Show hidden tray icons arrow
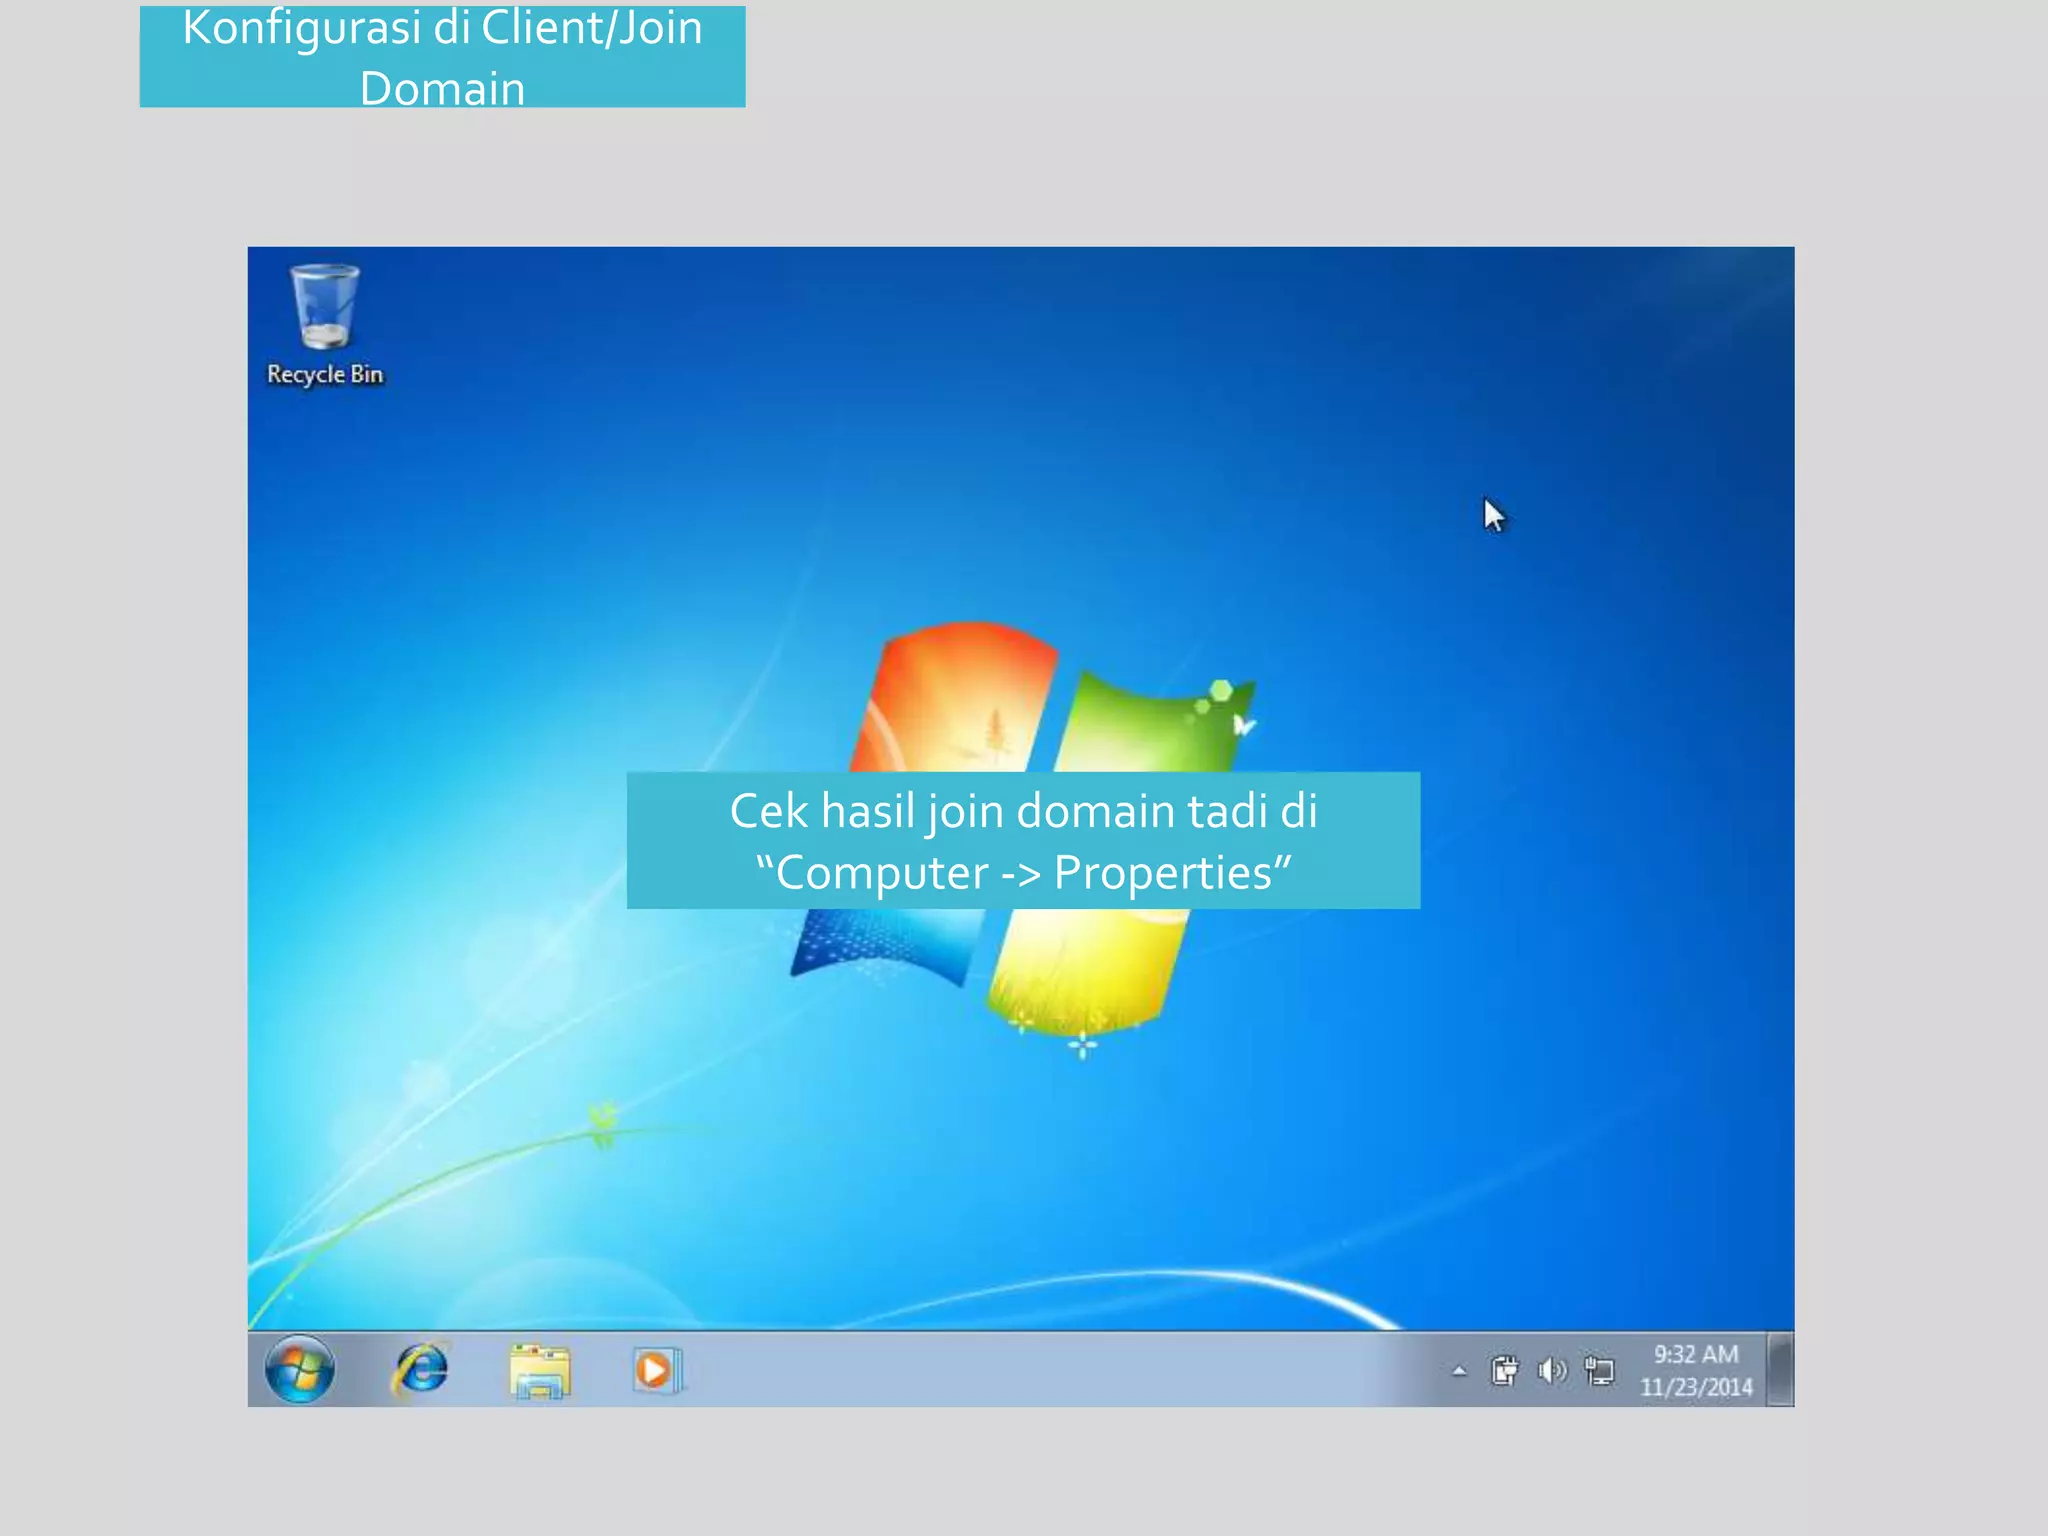2048x1536 pixels. tap(1459, 1371)
